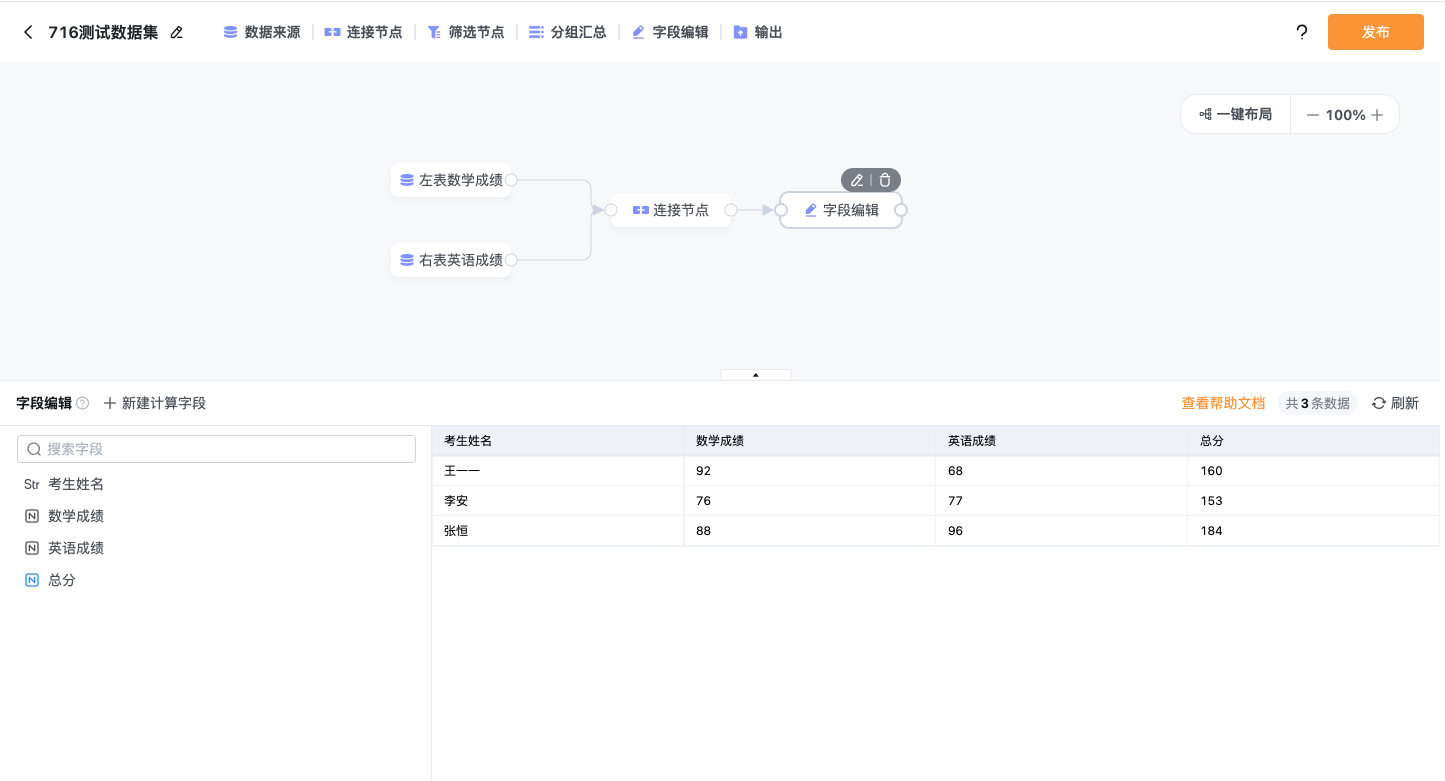Click 英语成绩 value 68
The height and width of the screenshot is (781, 1445).
click(x=1062, y=471)
